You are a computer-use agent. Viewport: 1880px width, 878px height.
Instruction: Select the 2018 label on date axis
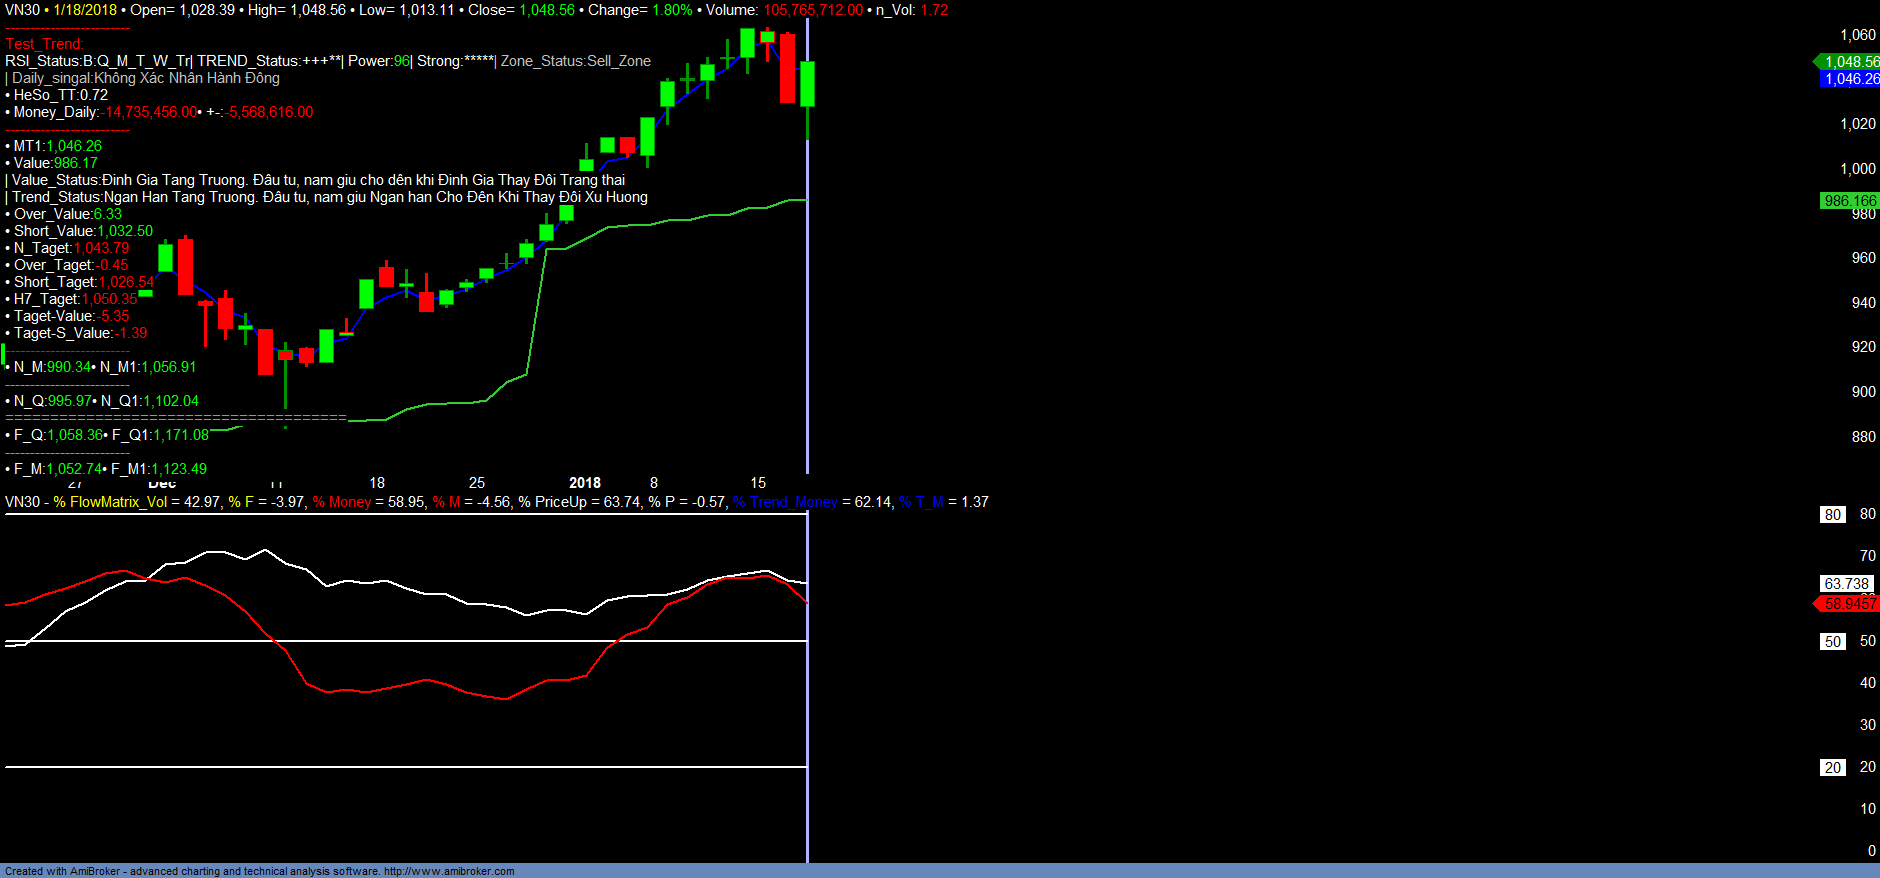pyautogui.click(x=584, y=483)
